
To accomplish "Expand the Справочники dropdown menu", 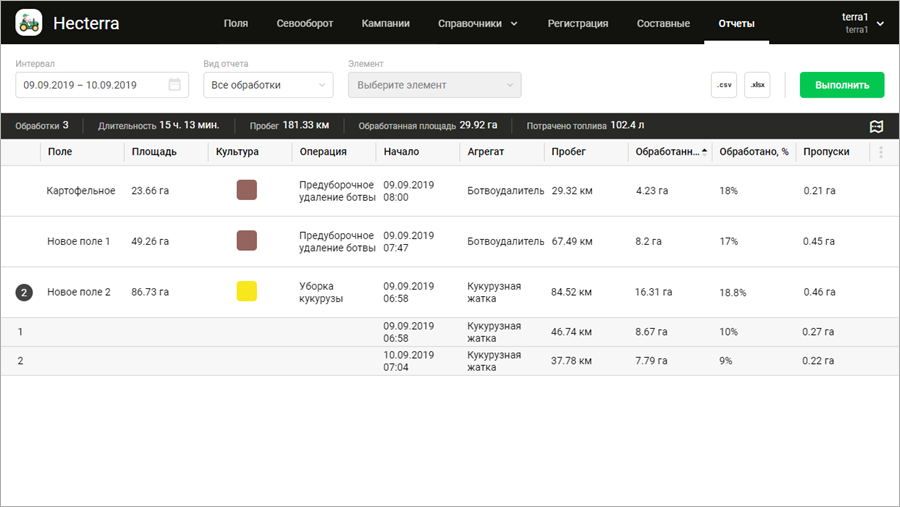I will point(478,23).
